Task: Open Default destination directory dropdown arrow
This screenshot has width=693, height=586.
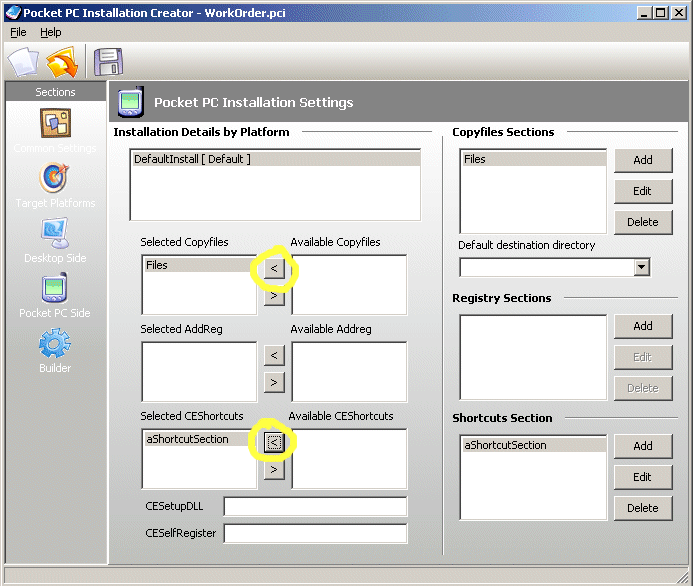Action: pyautogui.click(x=641, y=267)
